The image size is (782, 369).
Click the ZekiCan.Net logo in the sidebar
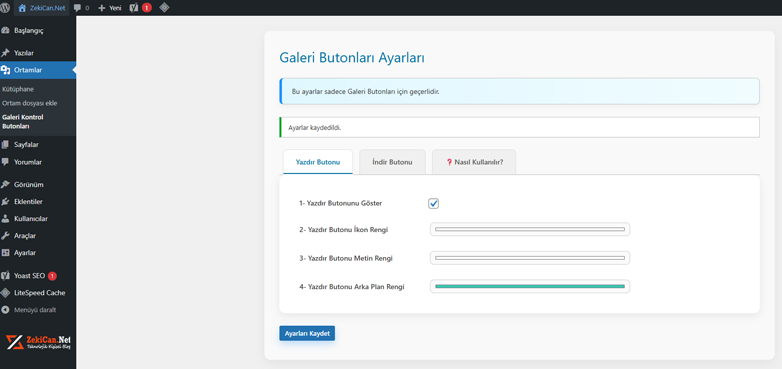[x=38, y=341]
